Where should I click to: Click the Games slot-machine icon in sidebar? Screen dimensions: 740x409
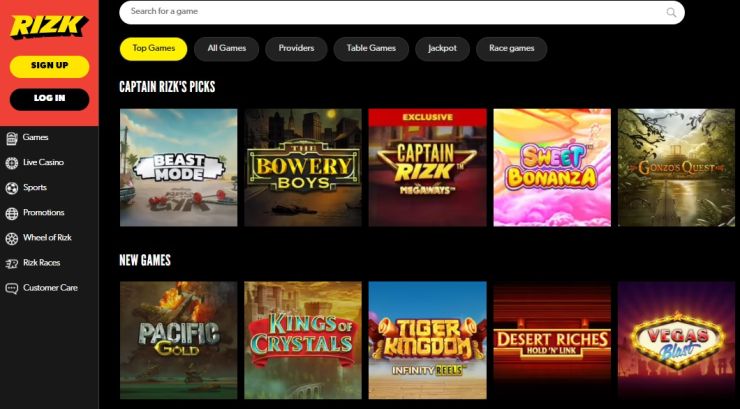click(x=11, y=138)
